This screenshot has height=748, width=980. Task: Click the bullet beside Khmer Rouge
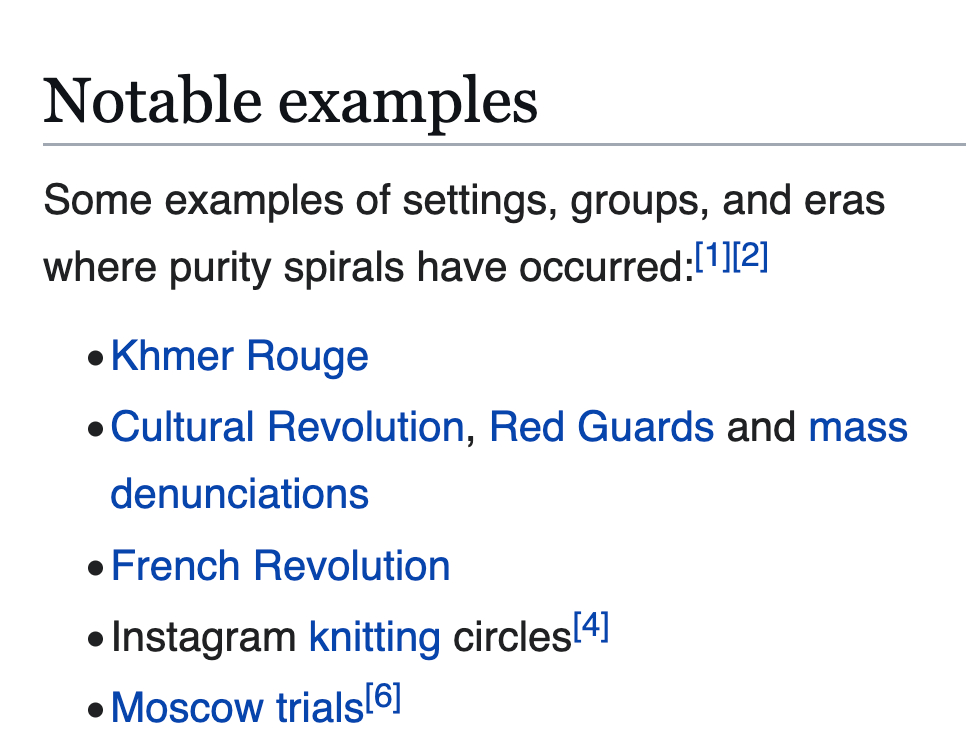click(95, 359)
